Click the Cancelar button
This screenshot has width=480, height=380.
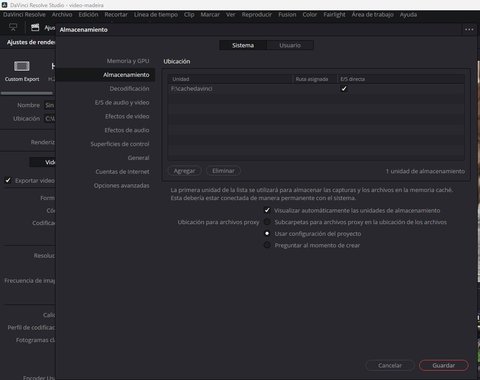click(390, 365)
